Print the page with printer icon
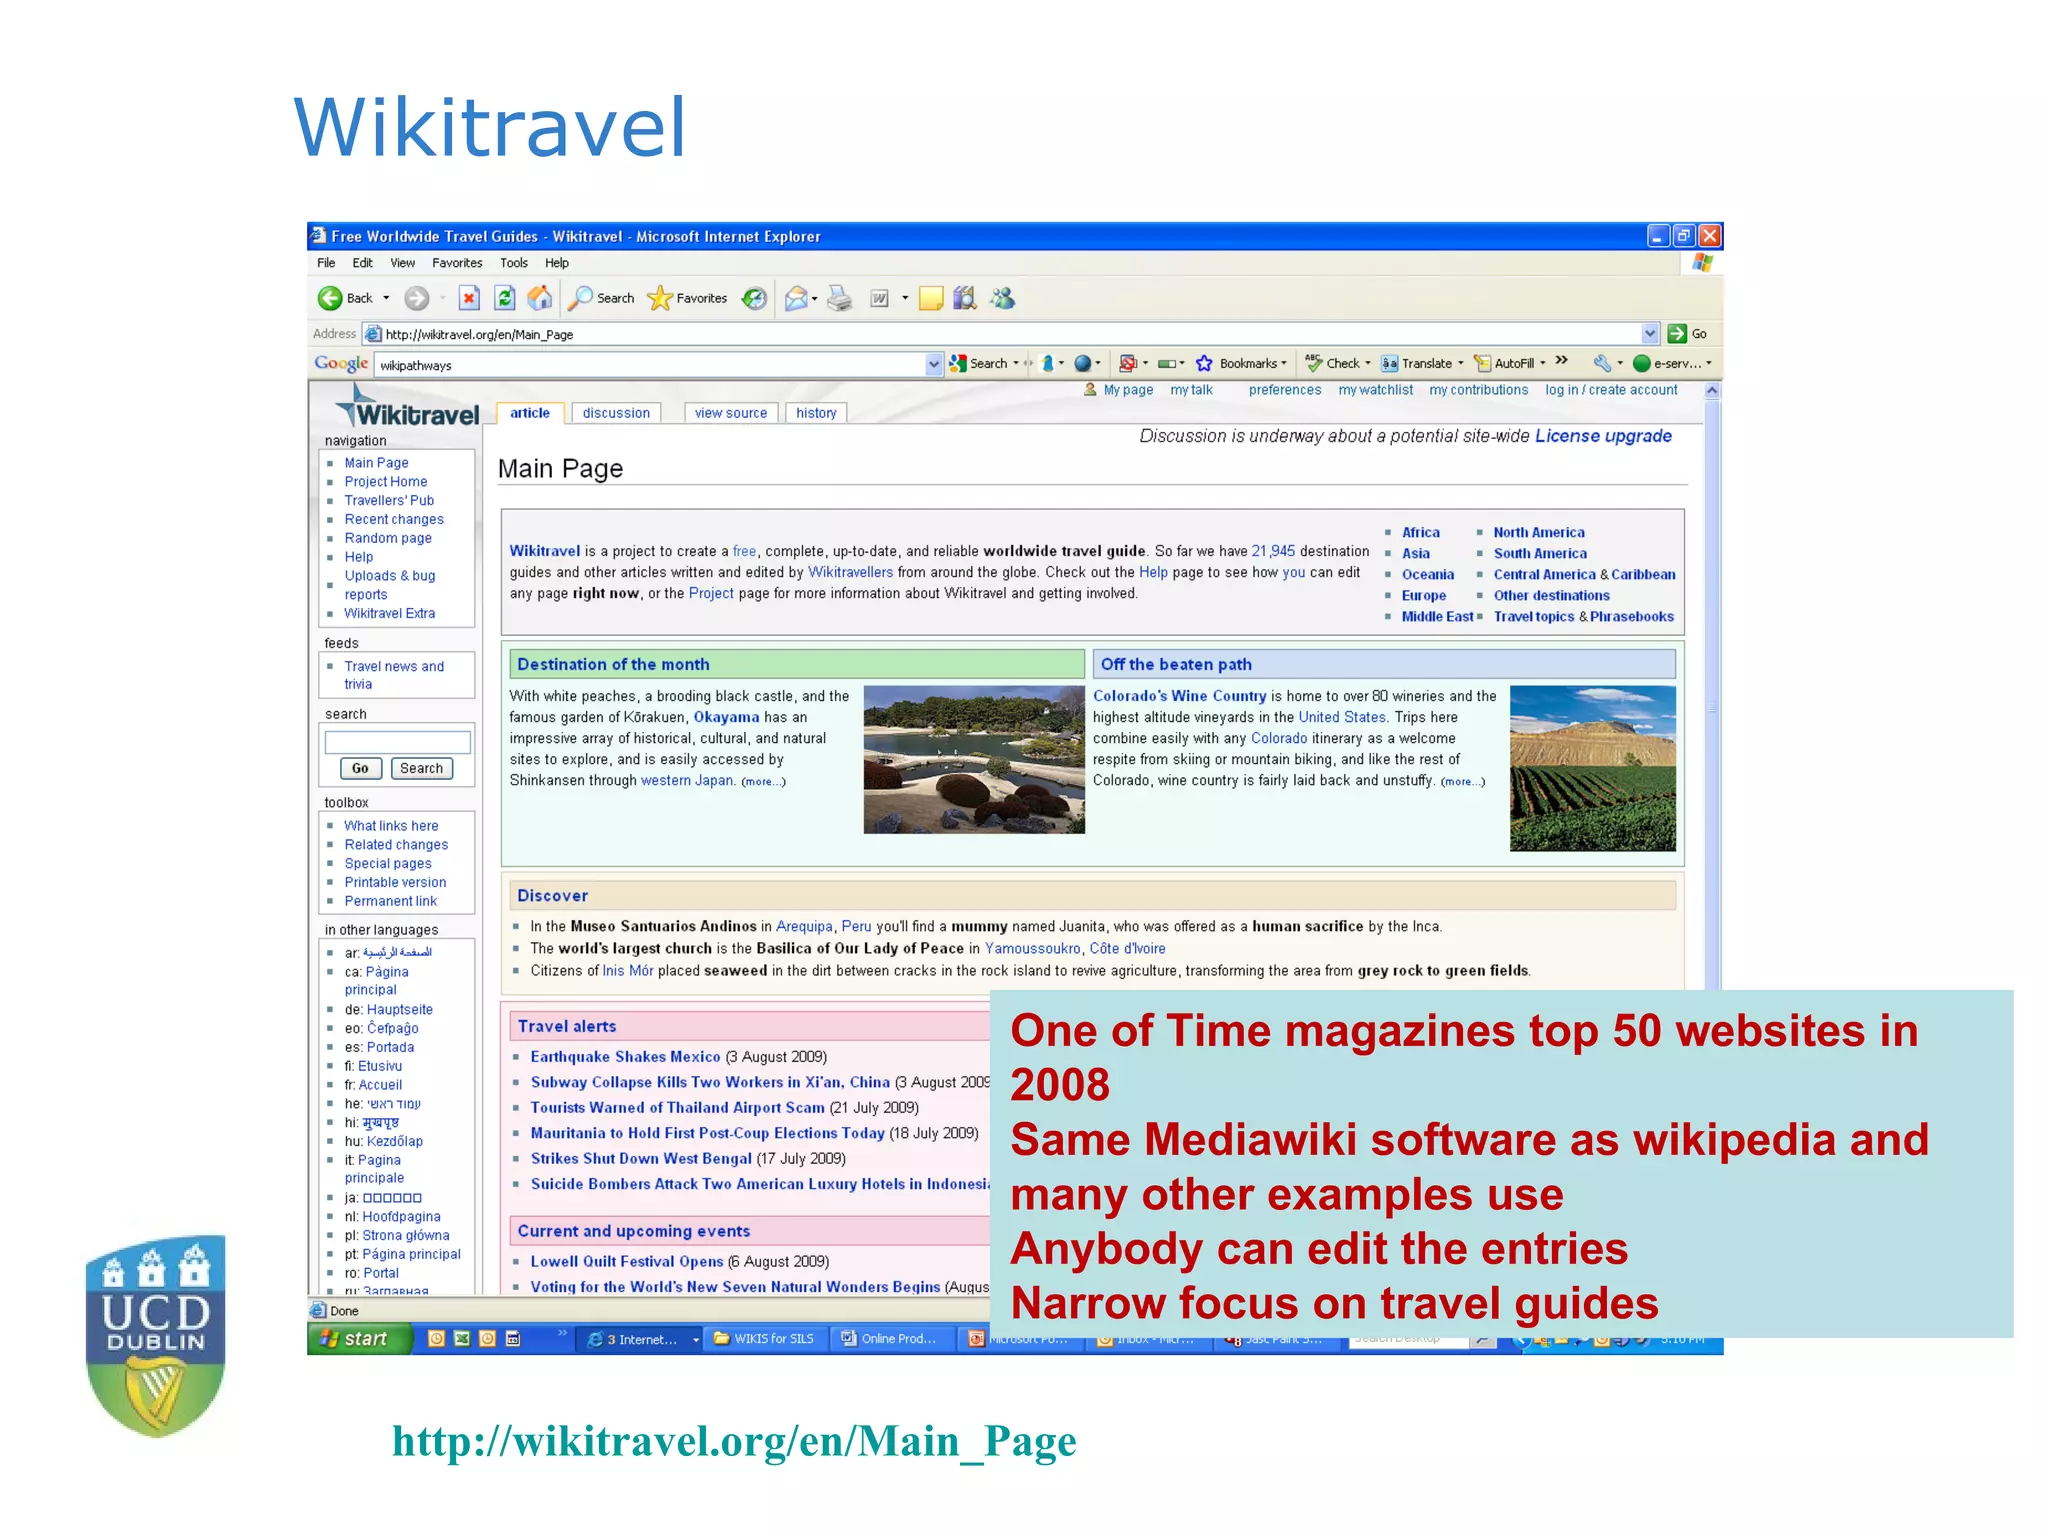This screenshot has width=2048, height=1536. tap(840, 298)
